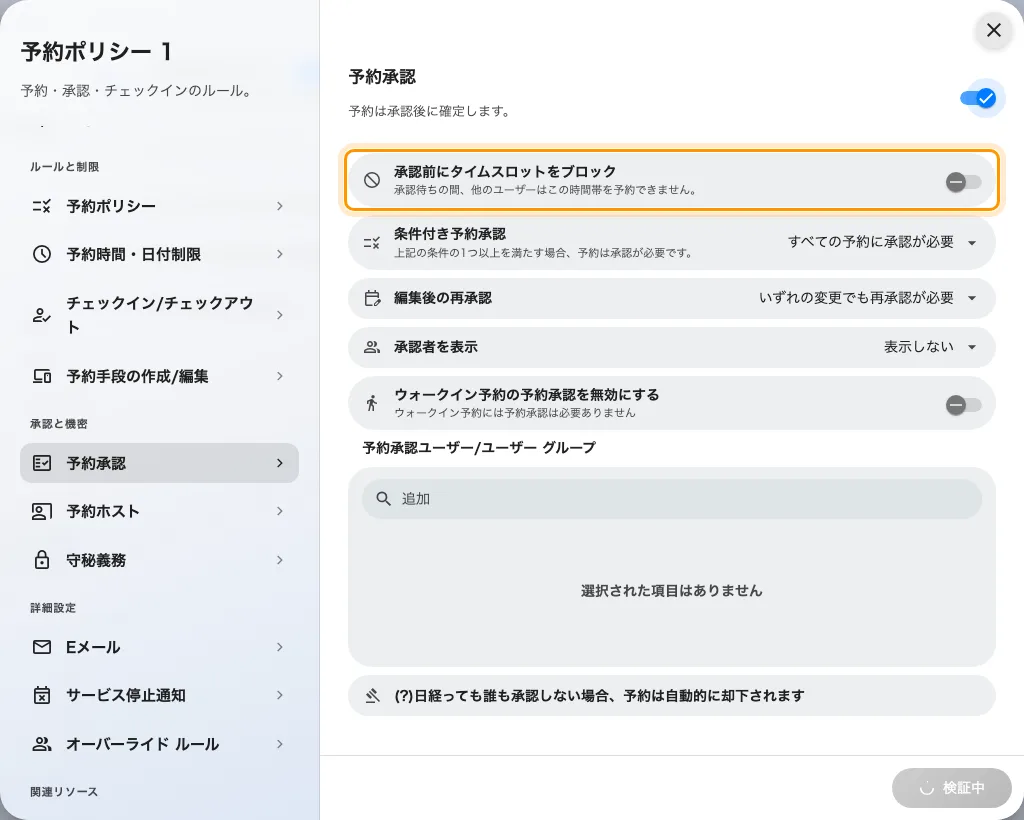
Task: Expand オーバーライド ルール chevron
Action: (280, 744)
